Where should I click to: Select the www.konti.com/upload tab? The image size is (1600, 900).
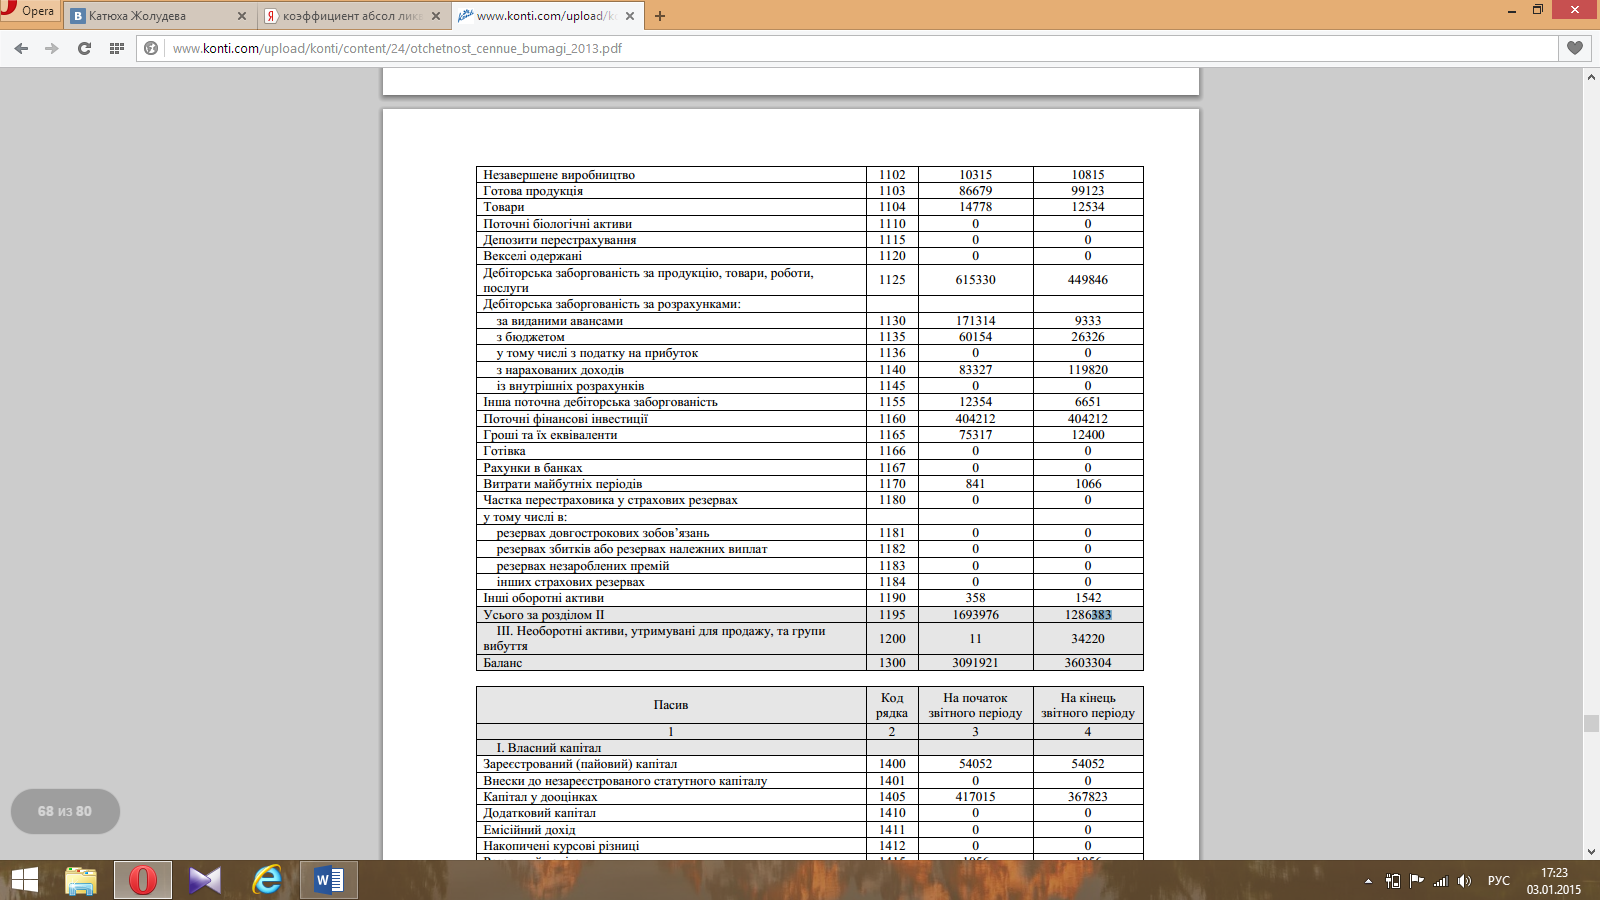547,16
